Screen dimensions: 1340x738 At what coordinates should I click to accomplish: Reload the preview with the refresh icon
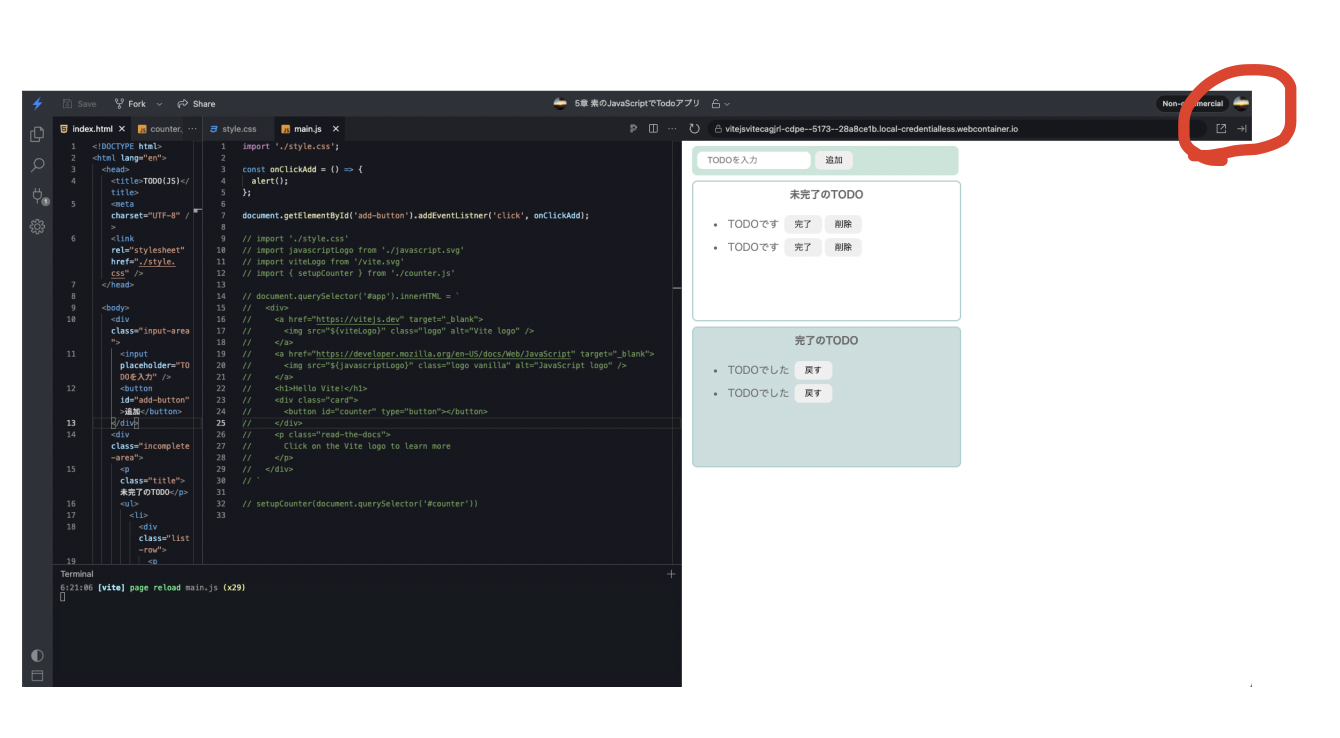[x=694, y=129]
